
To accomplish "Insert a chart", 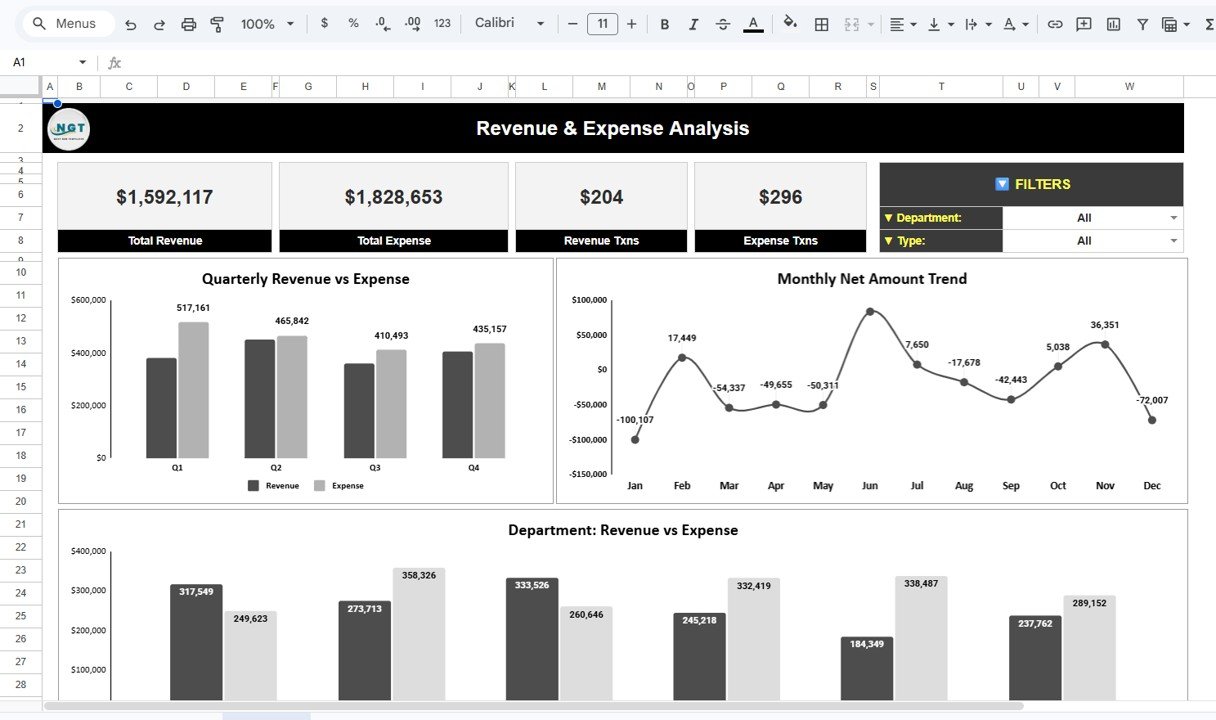I will pyautogui.click(x=1113, y=23).
